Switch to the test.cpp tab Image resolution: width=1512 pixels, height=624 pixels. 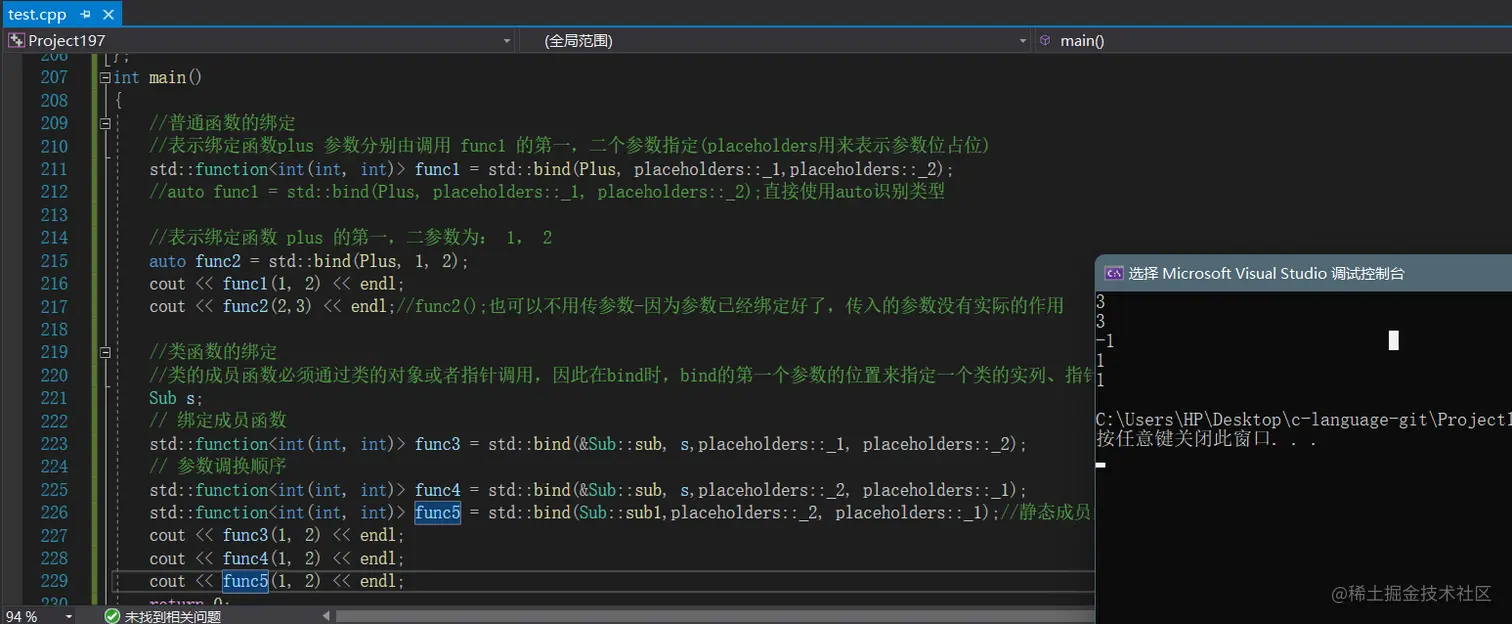37,14
